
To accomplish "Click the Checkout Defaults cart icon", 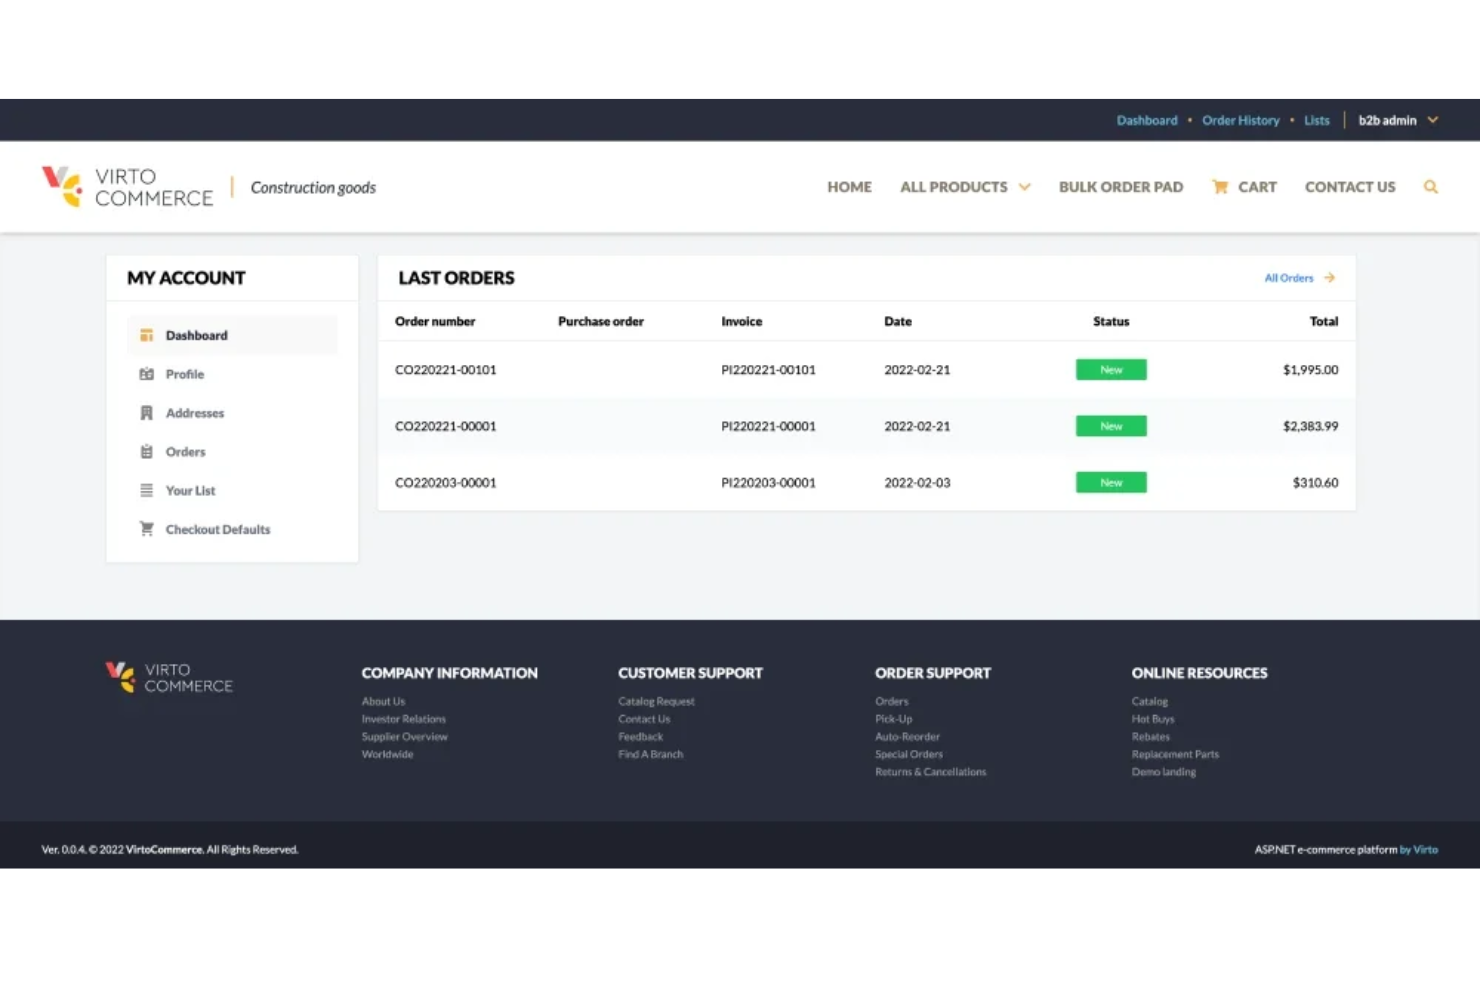I will [146, 528].
